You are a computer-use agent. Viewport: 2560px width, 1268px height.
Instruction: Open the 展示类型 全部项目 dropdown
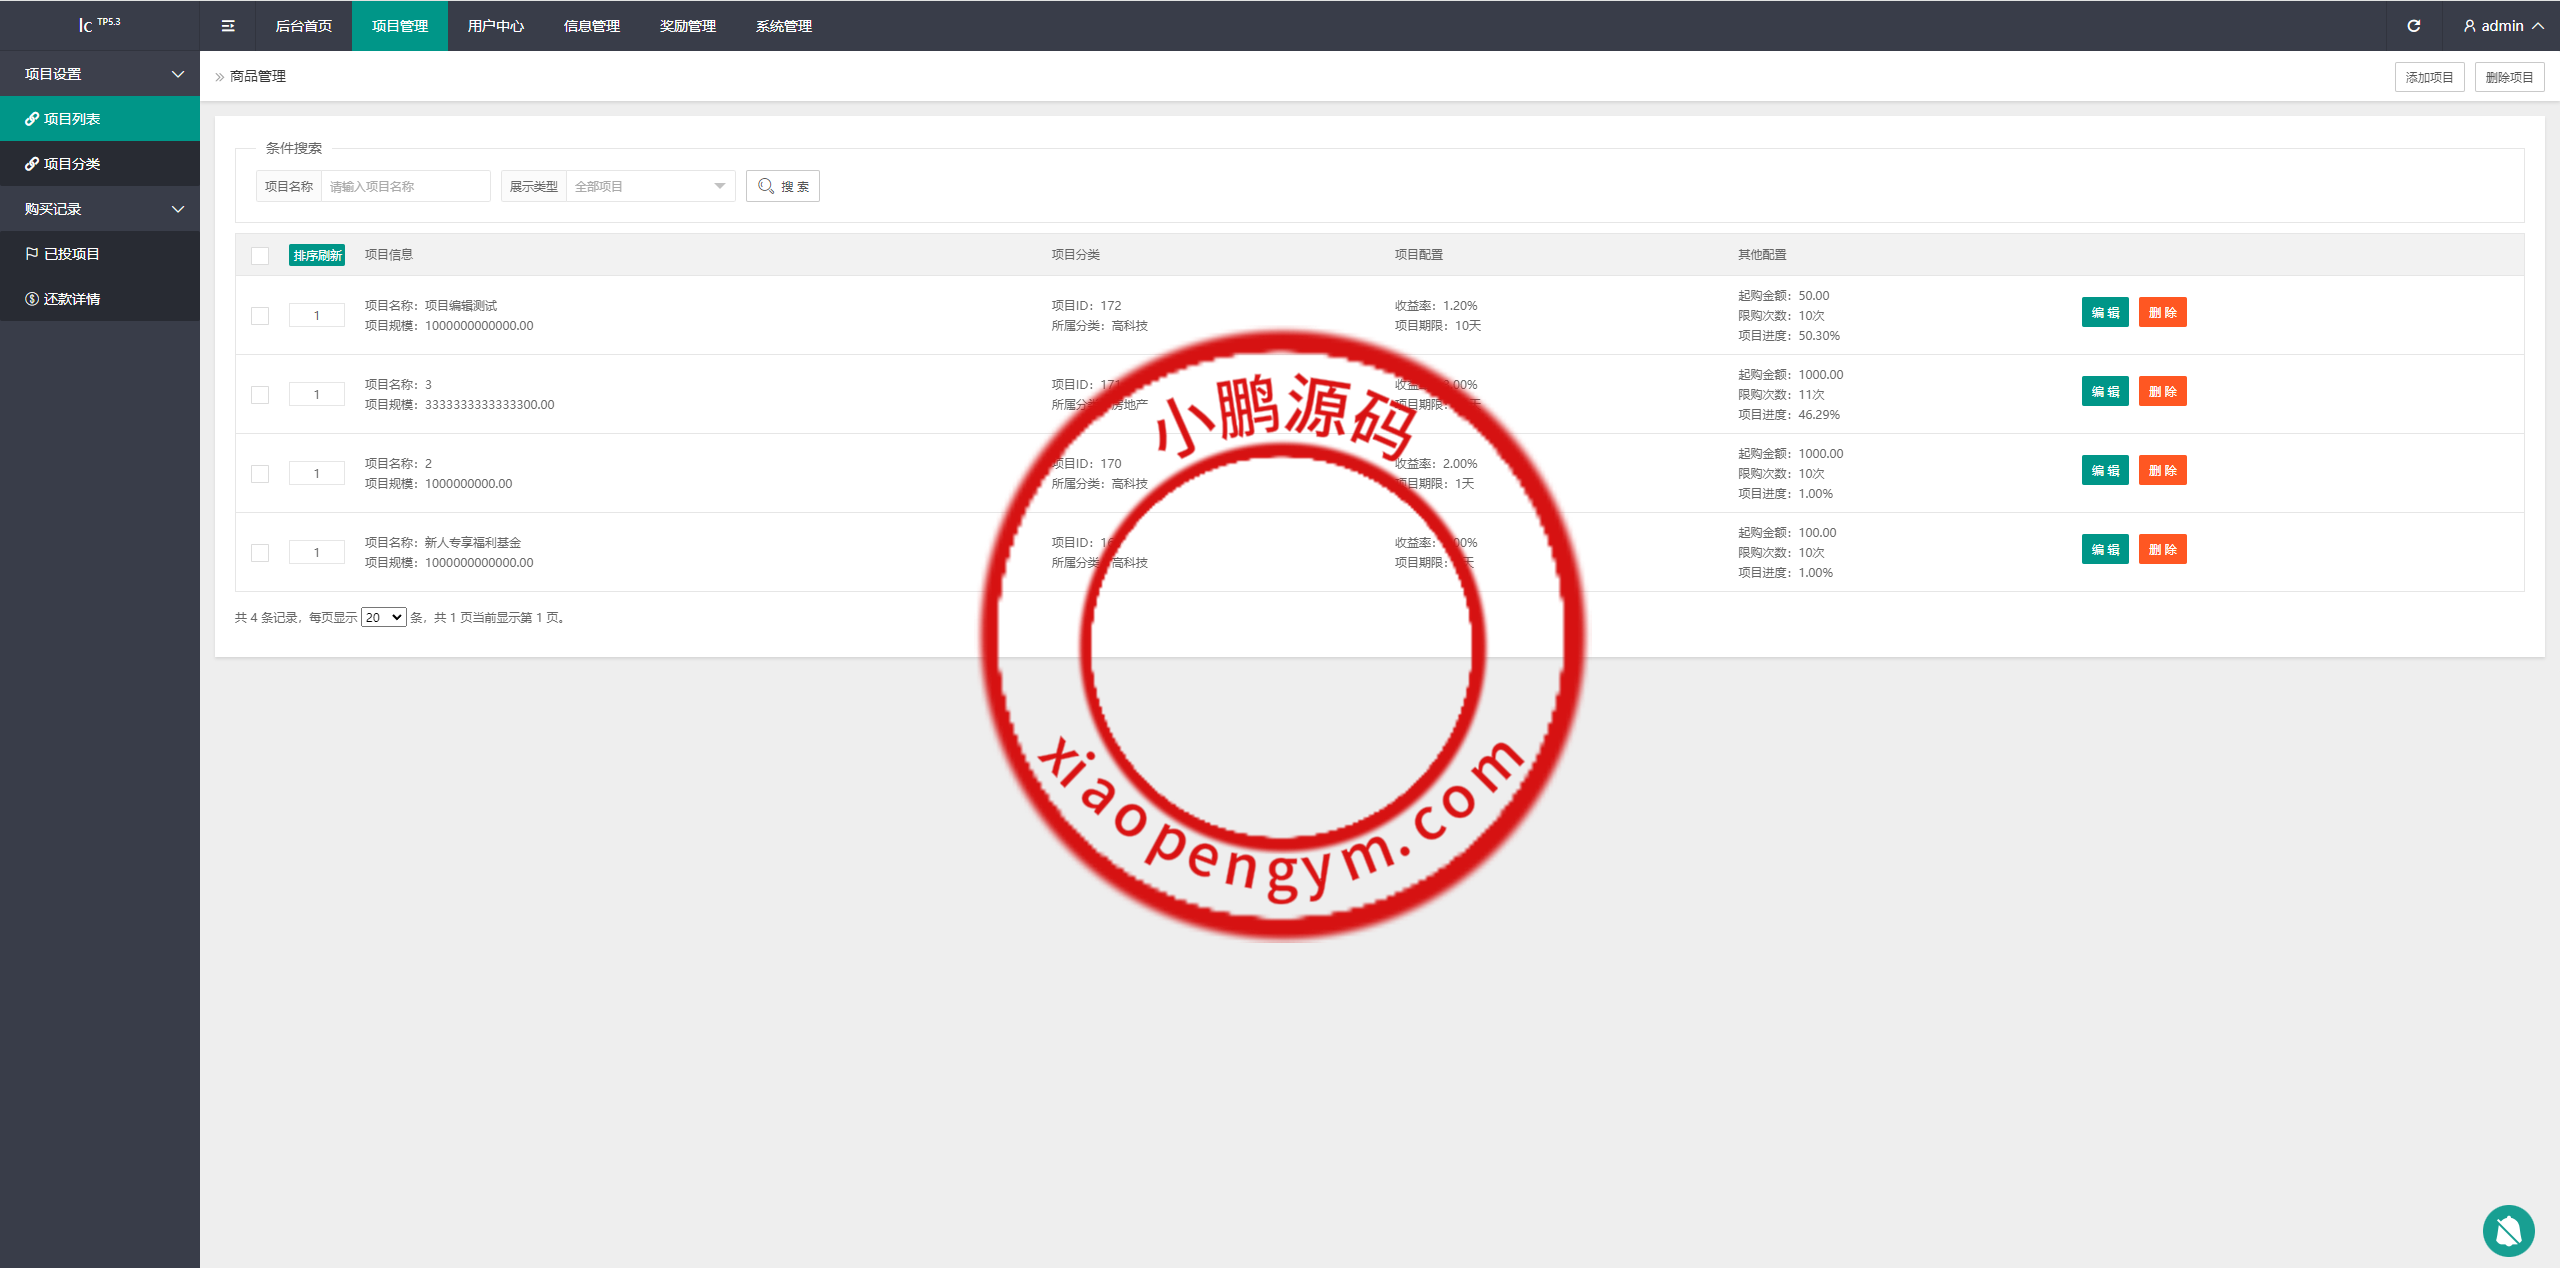click(x=650, y=186)
